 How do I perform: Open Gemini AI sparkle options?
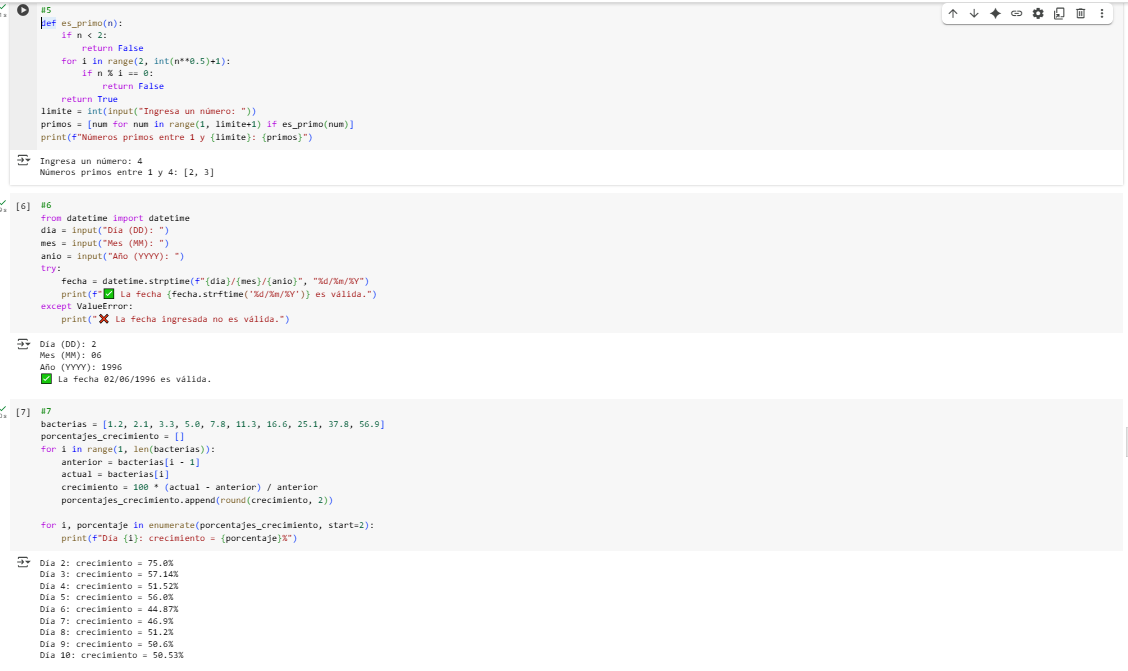coord(996,13)
